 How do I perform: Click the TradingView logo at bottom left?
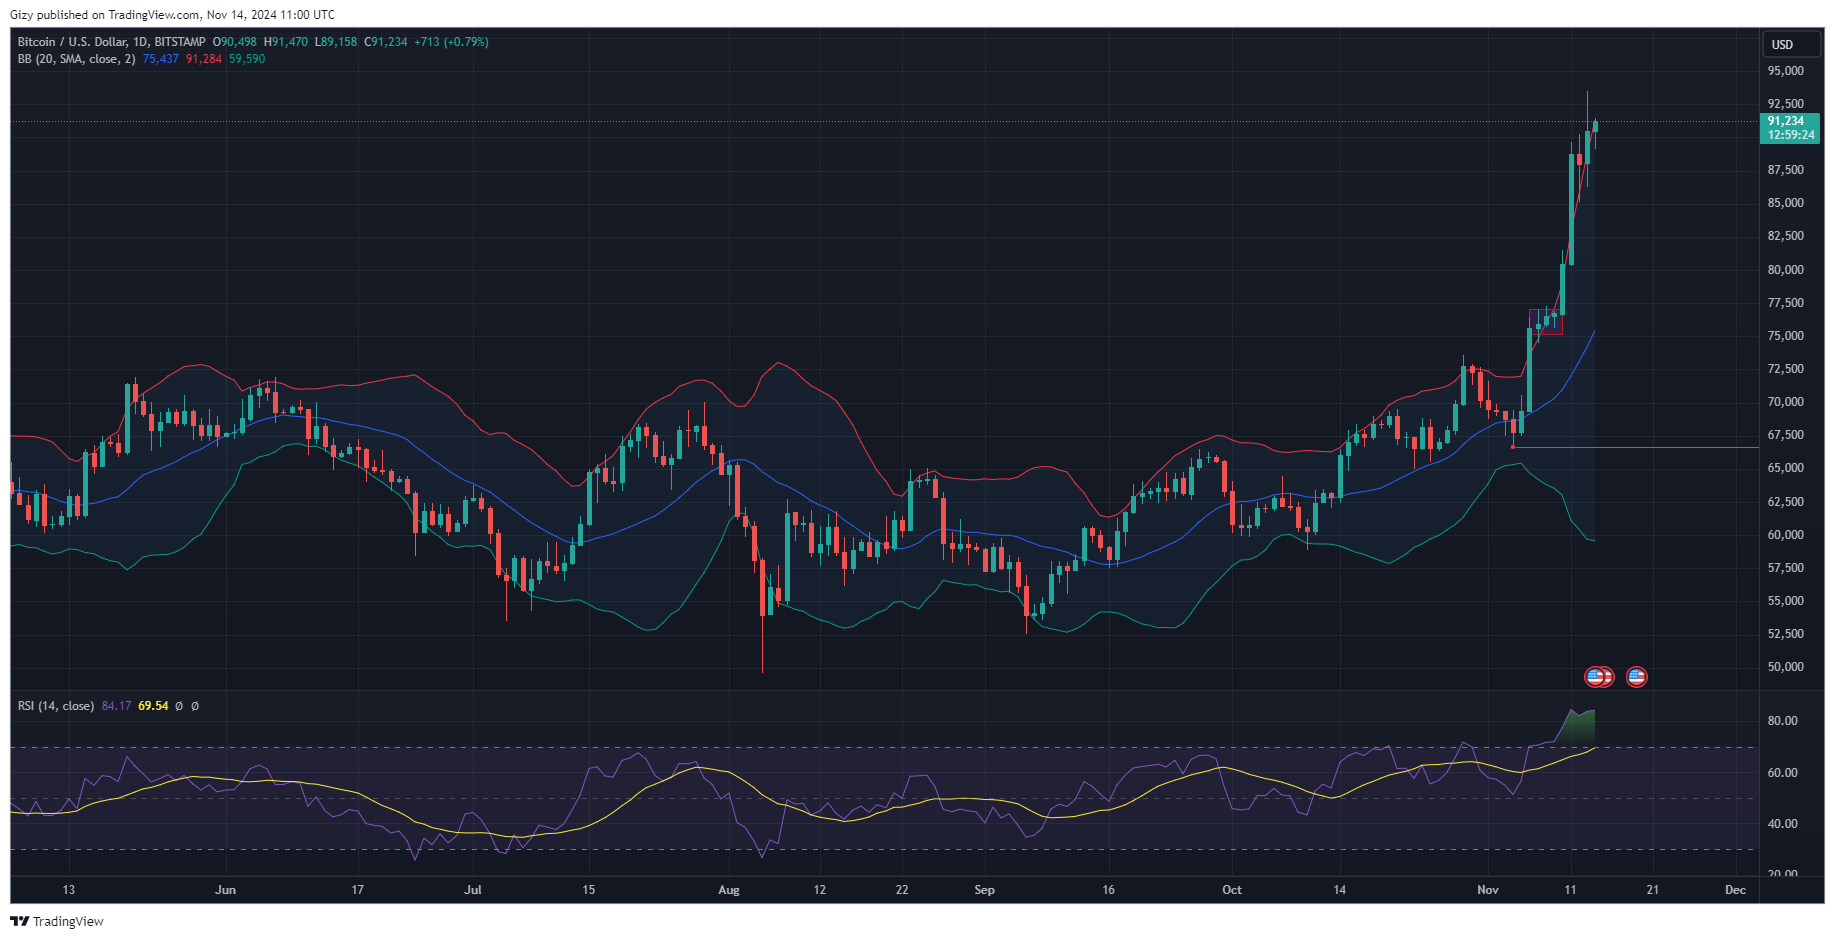click(57, 921)
